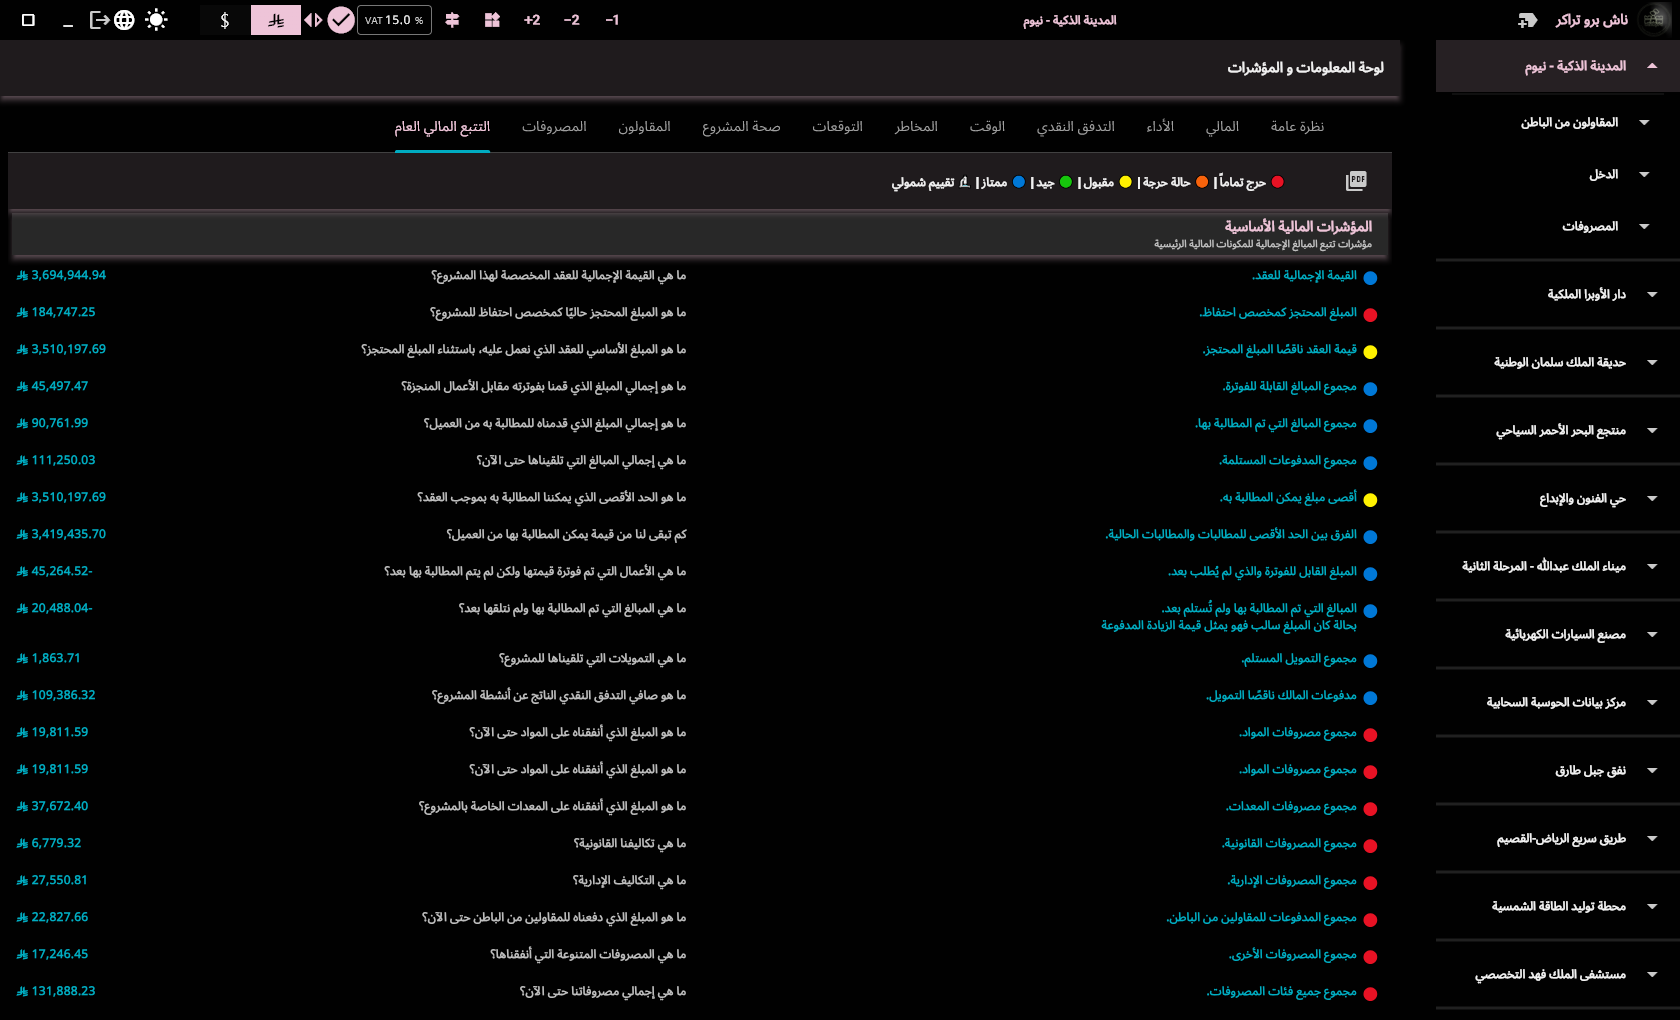Switch to the المالي tab
The height and width of the screenshot is (1020, 1680).
click(1222, 127)
